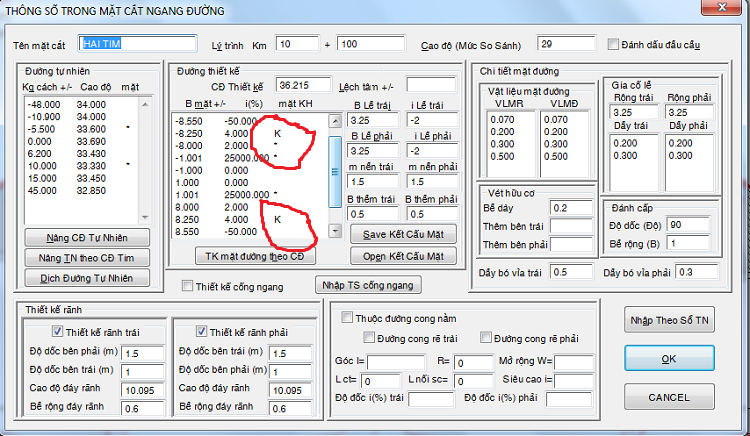Click the CANCEL button
Viewport: 750px width, 436px height.
pos(669,397)
